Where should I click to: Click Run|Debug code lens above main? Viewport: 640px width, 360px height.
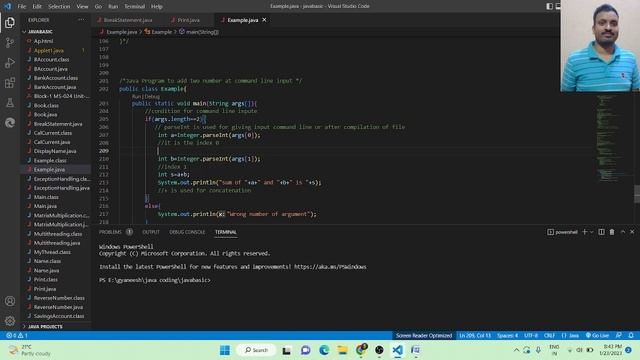pos(146,96)
